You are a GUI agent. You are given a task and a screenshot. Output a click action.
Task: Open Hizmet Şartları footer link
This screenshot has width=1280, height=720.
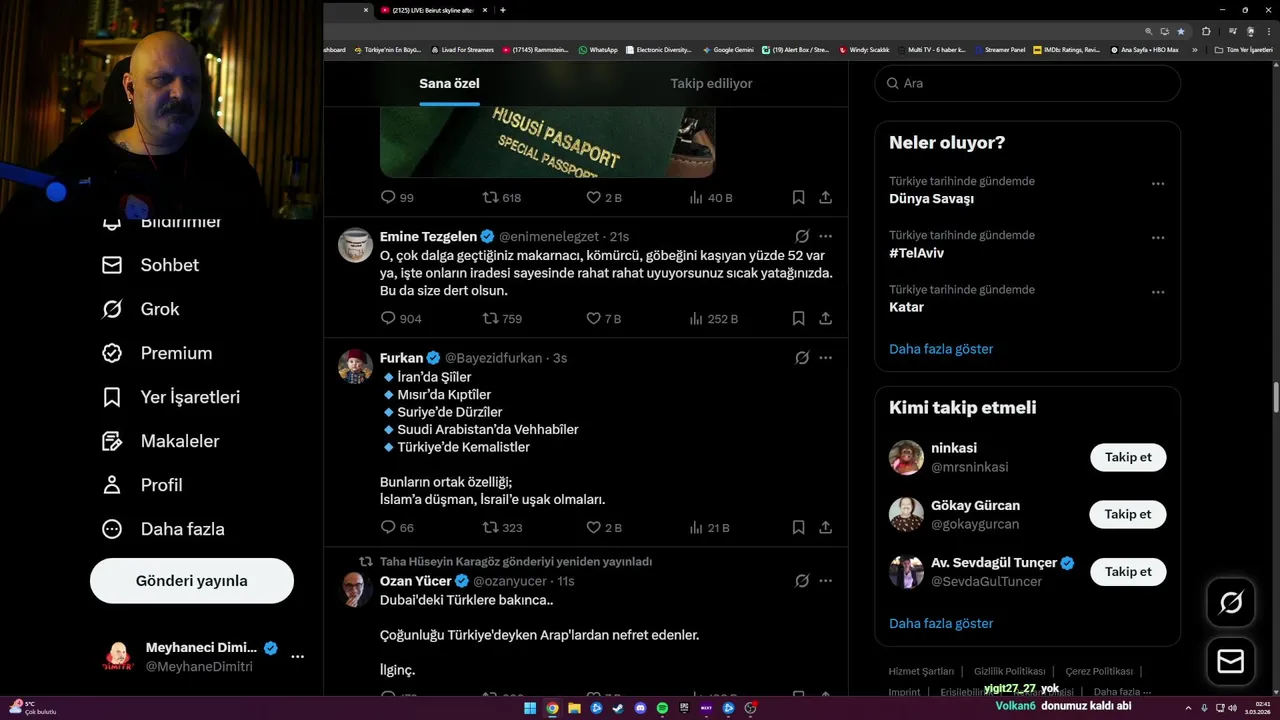pyautogui.click(x=921, y=671)
